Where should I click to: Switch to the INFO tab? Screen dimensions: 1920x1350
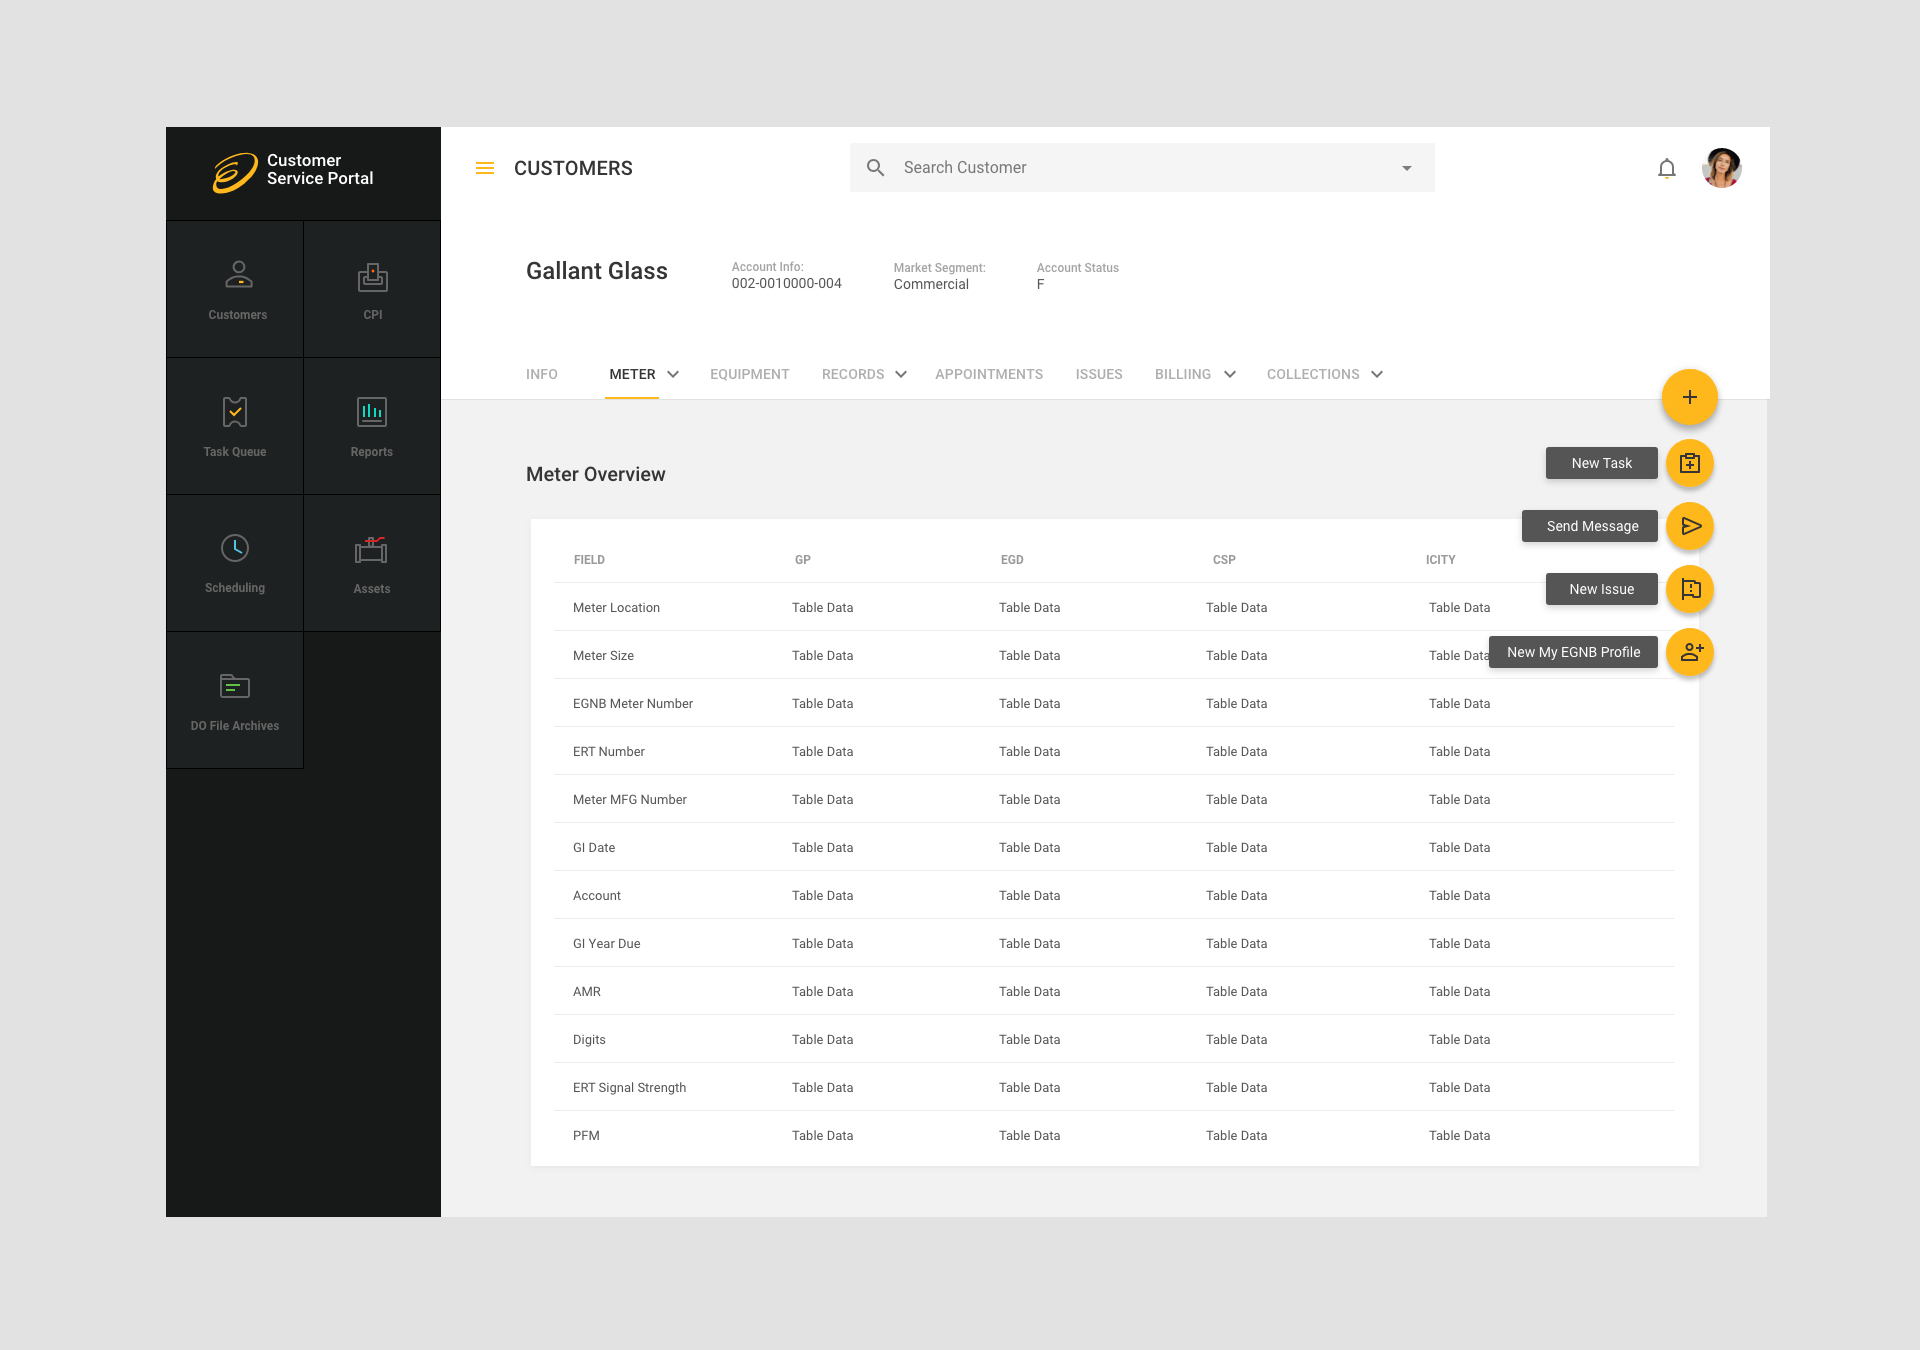[x=542, y=374]
